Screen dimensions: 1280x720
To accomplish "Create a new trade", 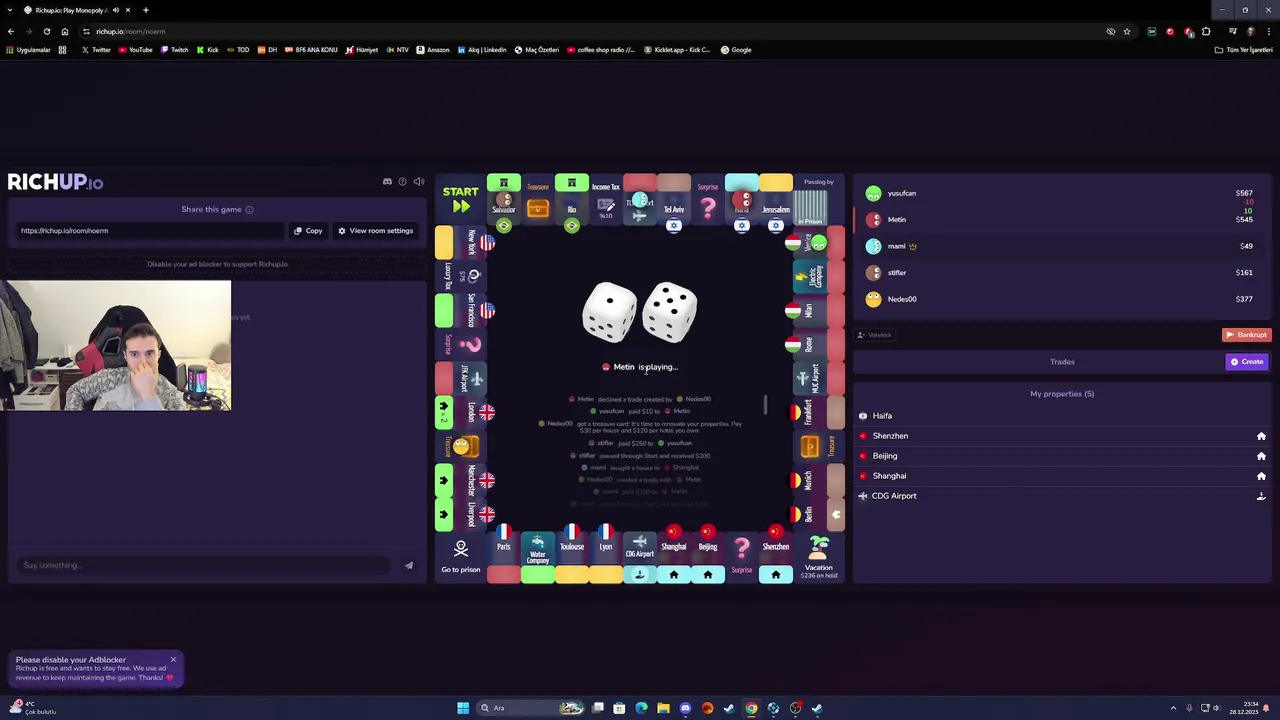I will click(x=1247, y=362).
